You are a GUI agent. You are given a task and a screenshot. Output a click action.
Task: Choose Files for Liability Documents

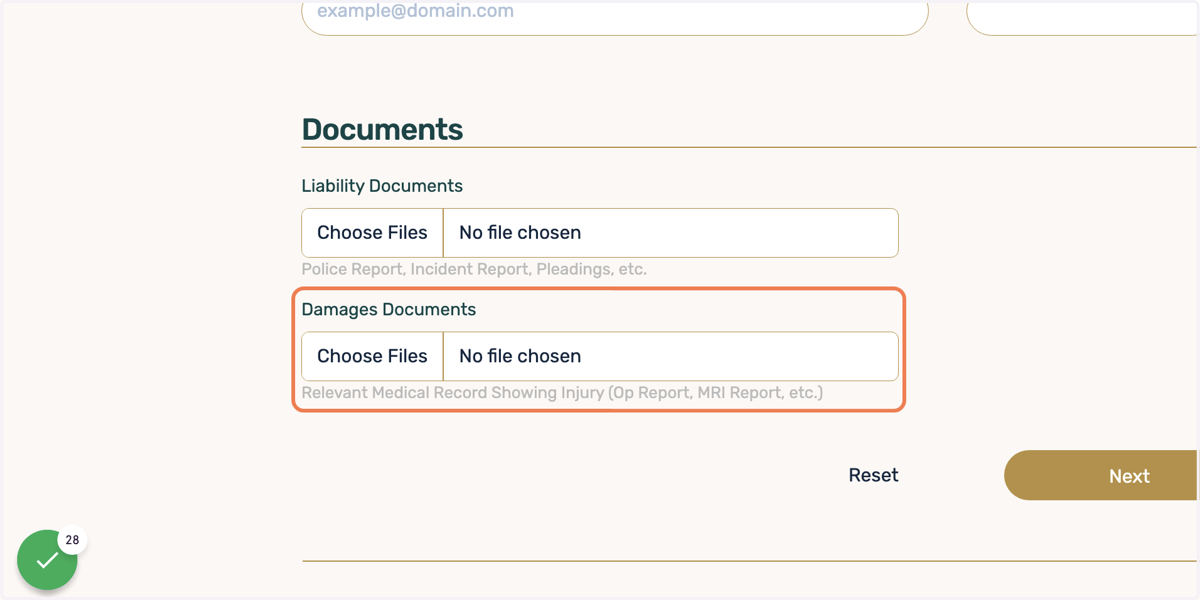coord(372,233)
